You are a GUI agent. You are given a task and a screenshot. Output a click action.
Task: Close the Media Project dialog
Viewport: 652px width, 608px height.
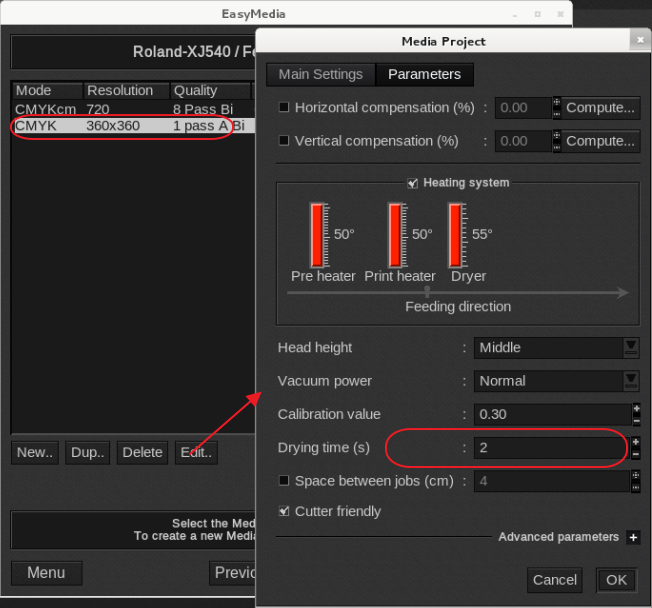click(x=639, y=41)
